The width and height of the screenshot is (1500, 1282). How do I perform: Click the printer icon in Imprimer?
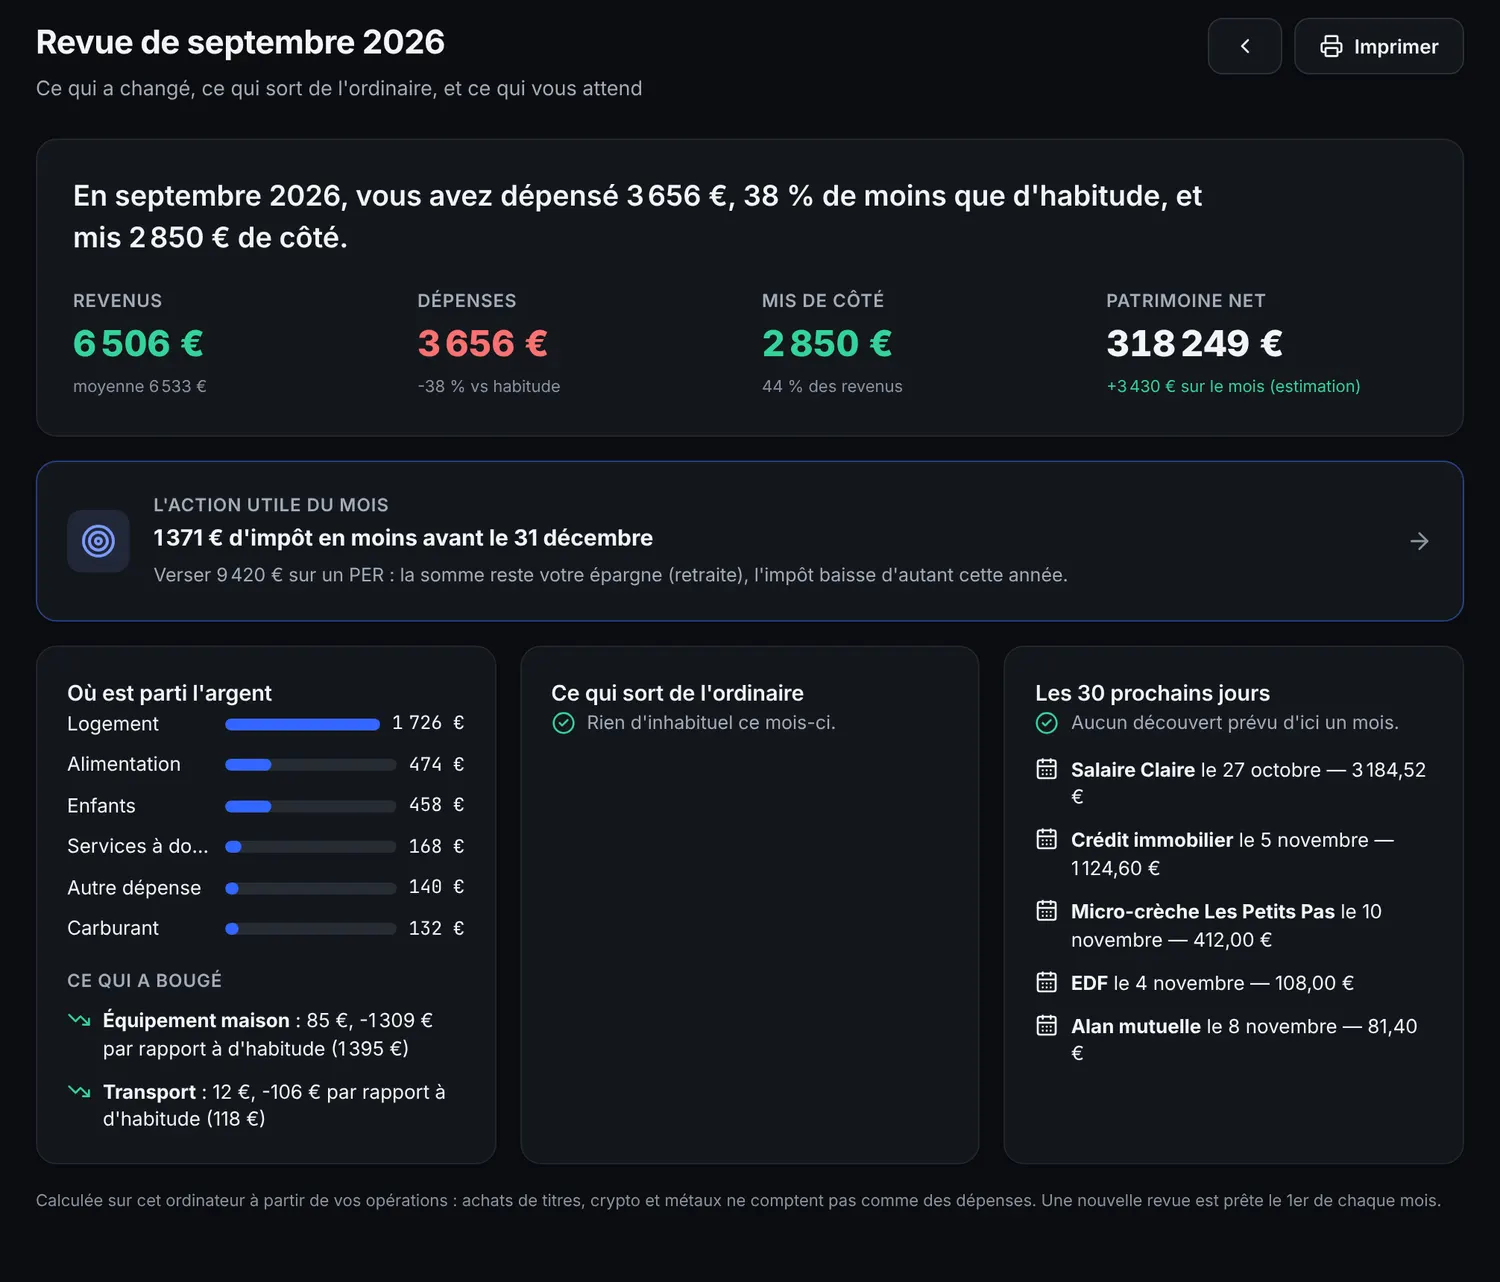click(1331, 46)
